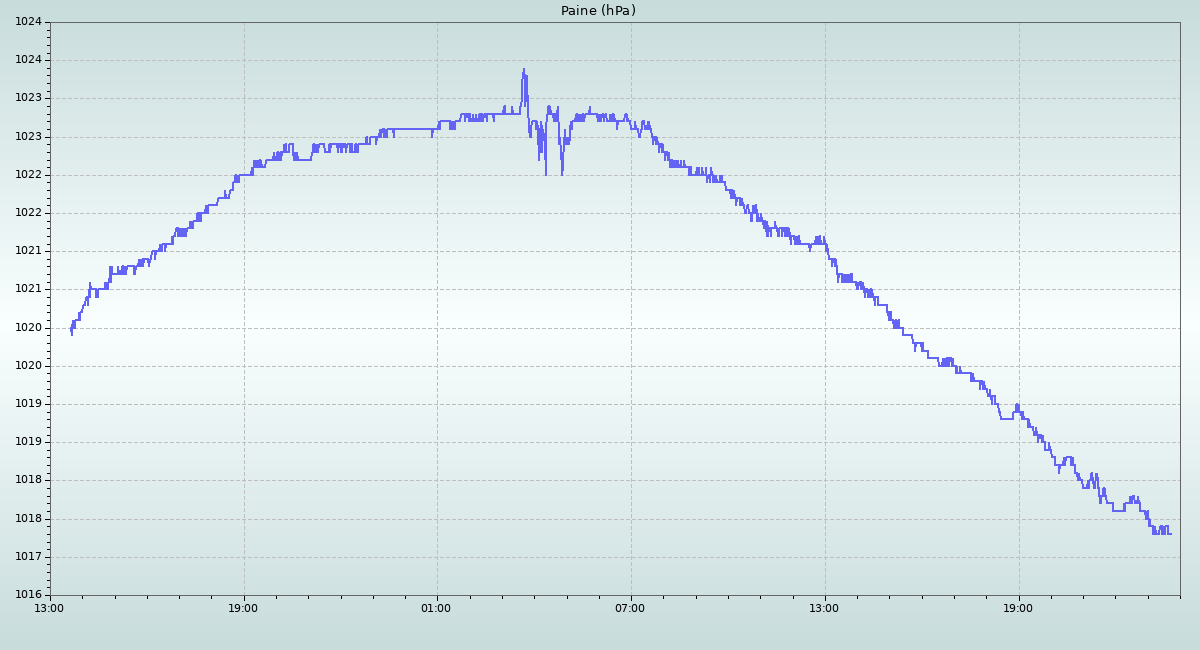
Task: Click the 07:00 time axis label
Action: (x=630, y=608)
